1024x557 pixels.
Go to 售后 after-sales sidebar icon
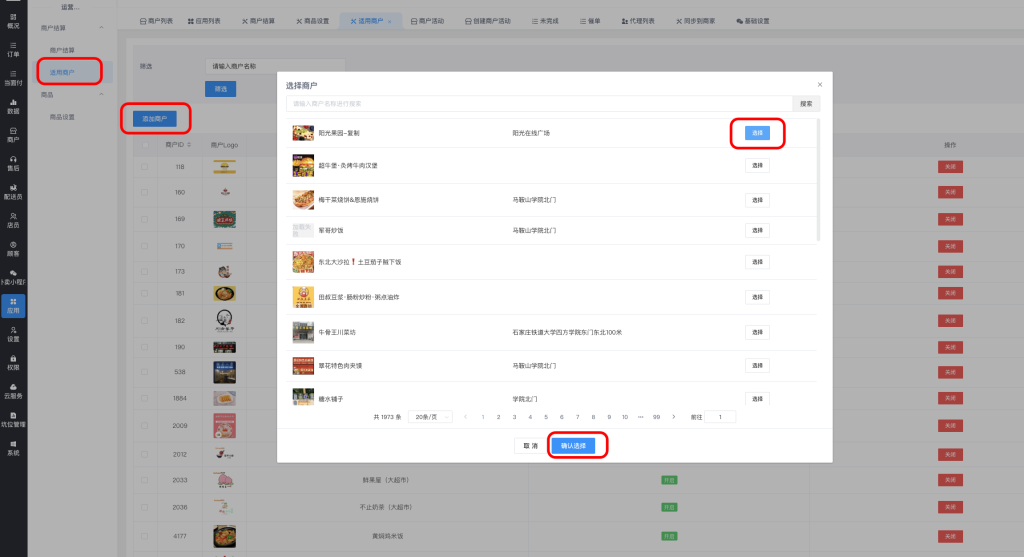coord(13,163)
